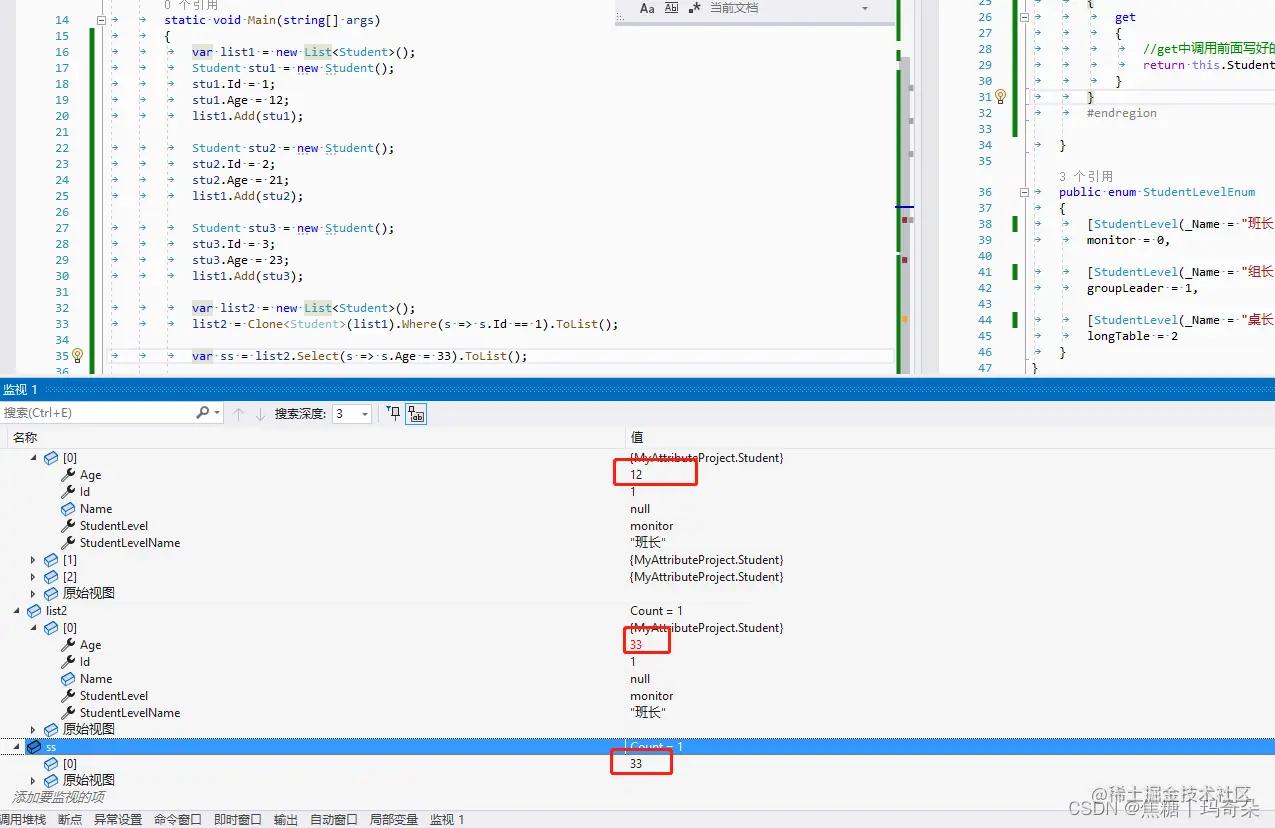Toggle Match case Aa in find bar
This screenshot has height=828, width=1275.
point(646,8)
